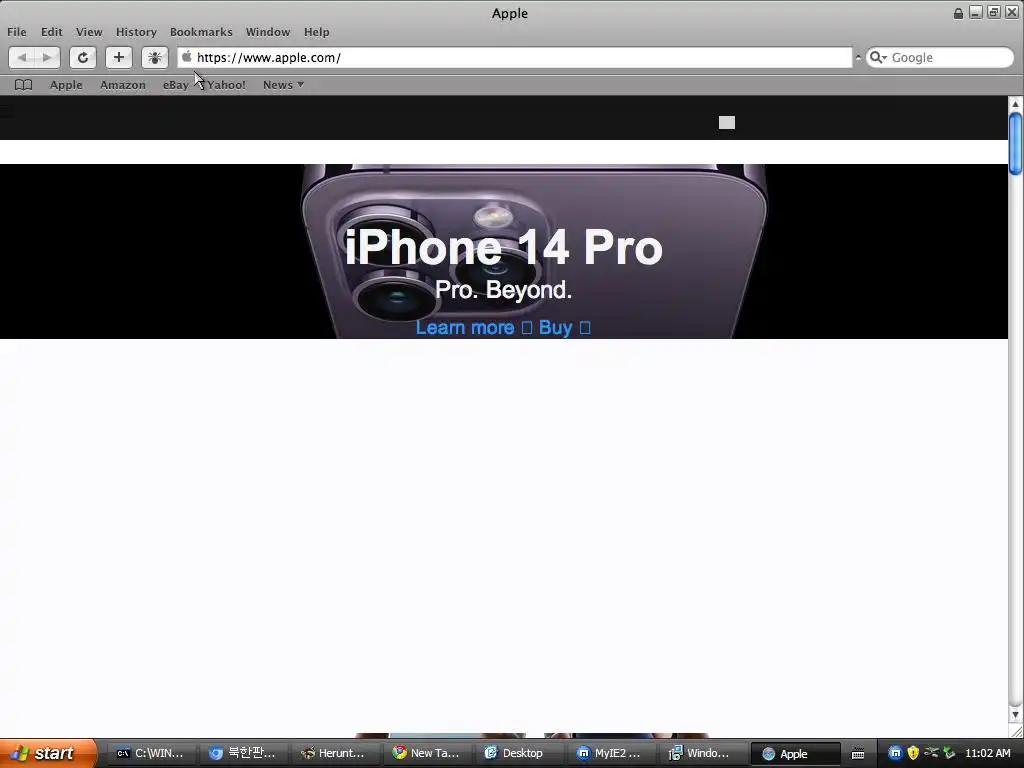The height and width of the screenshot is (768, 1024).
Task: Click the iPhone 14 Pro heading
Action: [504, 248]
